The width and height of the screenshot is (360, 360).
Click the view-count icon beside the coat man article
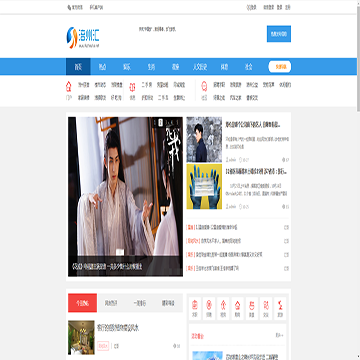pyautogui.click(x=284, y=160)
